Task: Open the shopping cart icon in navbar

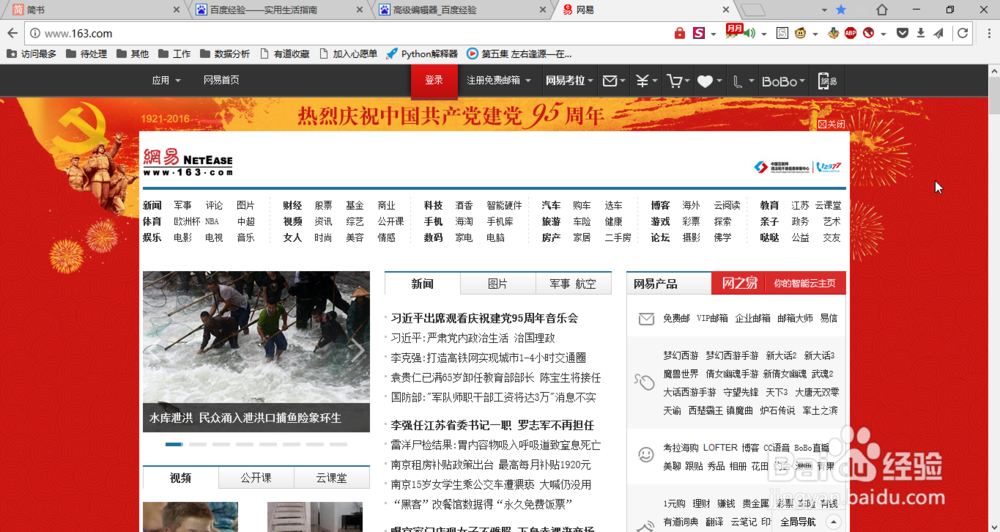Action: pos(675,80)
